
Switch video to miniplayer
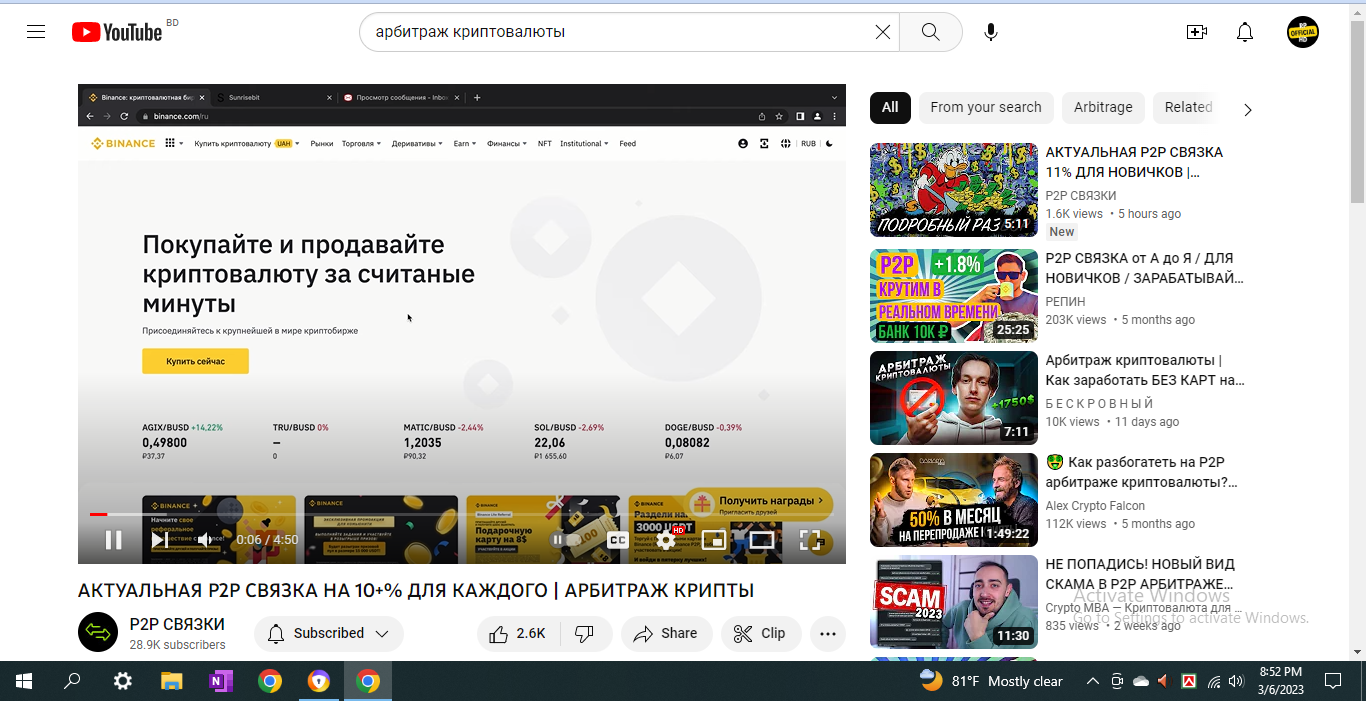point(714,540)
